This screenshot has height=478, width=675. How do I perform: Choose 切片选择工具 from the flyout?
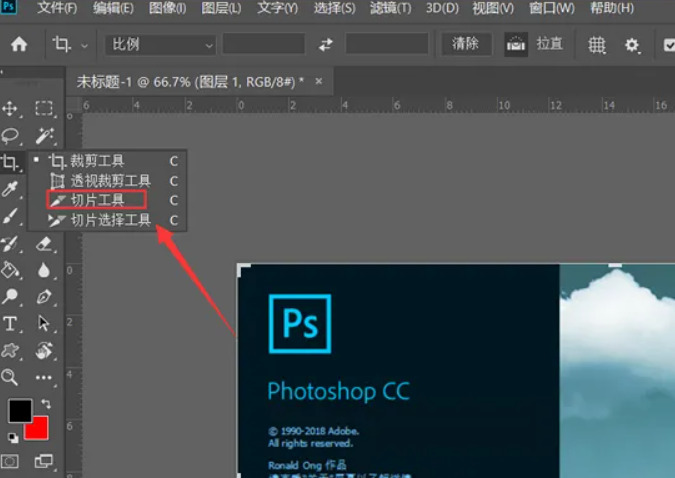pos(108,220)
